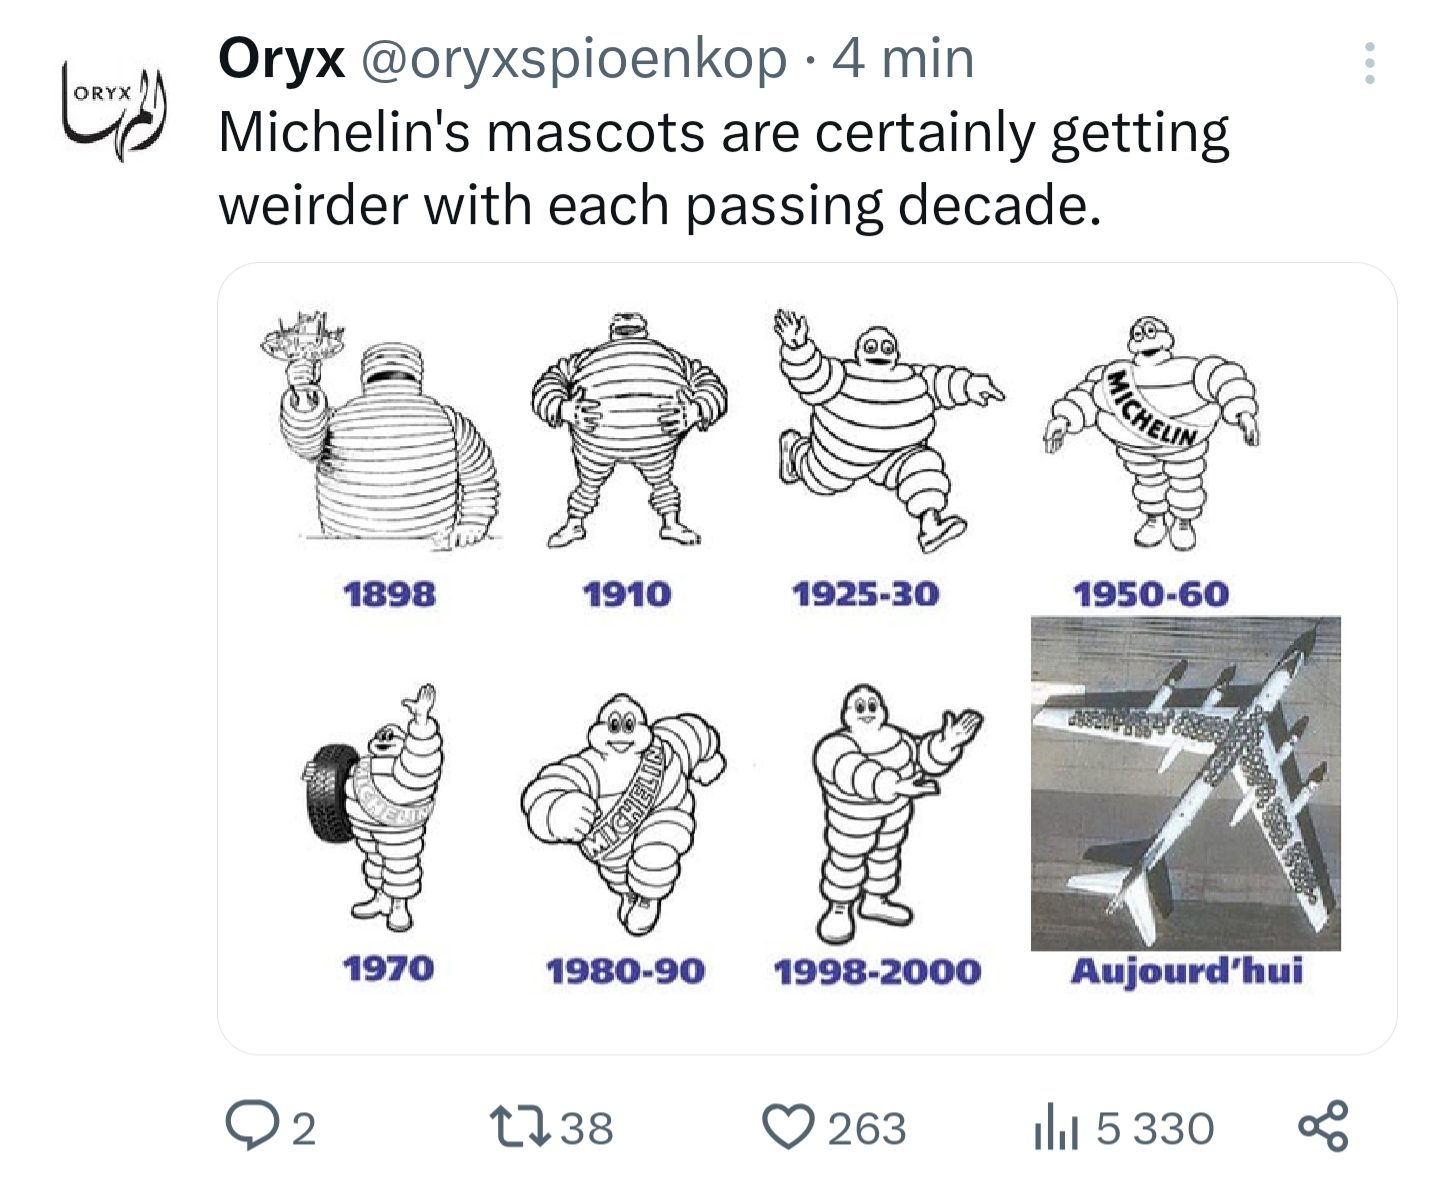Click the view count of 5 330
Image resolution: width=1440 pixels, height=1185 pixels.
click(1154, 1129)
